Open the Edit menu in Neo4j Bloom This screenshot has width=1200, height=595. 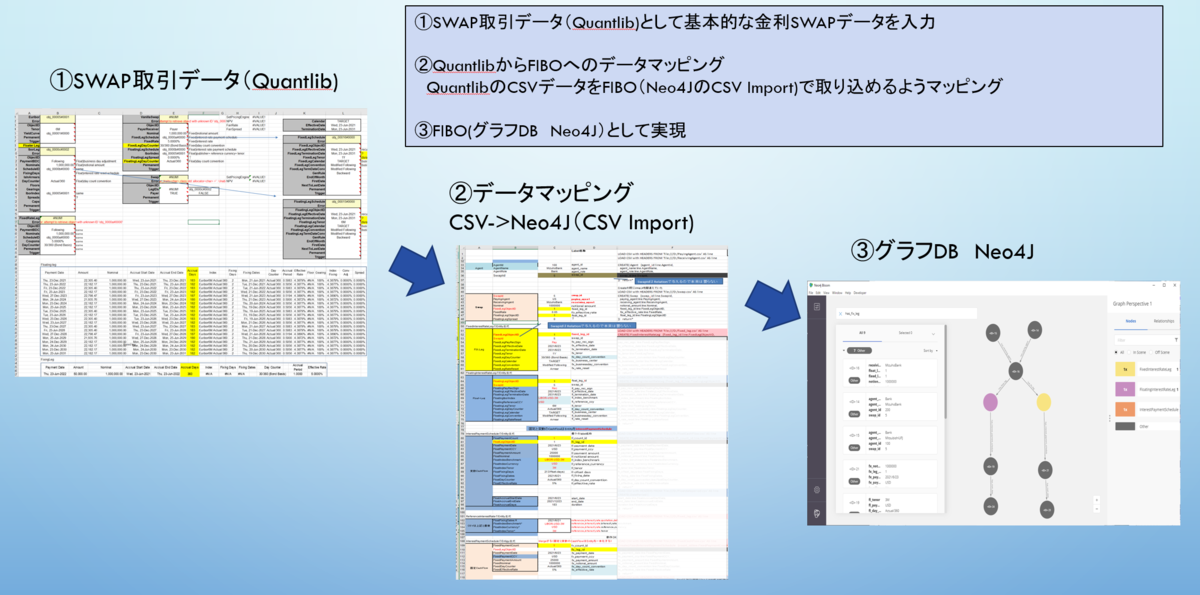coord(818,293)
